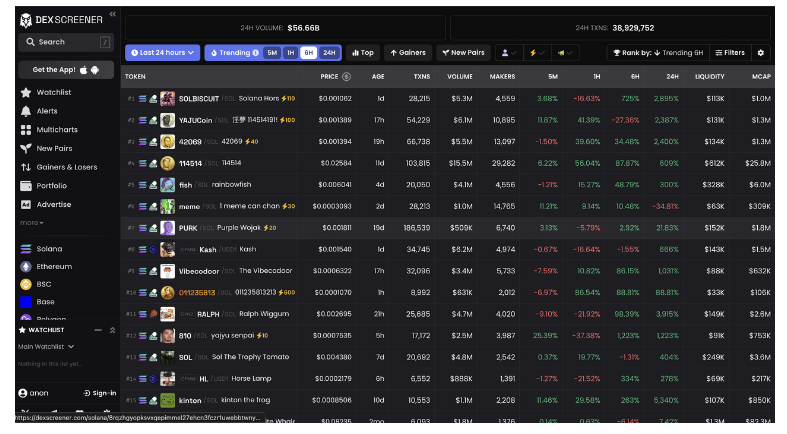Toggle the ads megaphone filter

[x=565, y=53]
